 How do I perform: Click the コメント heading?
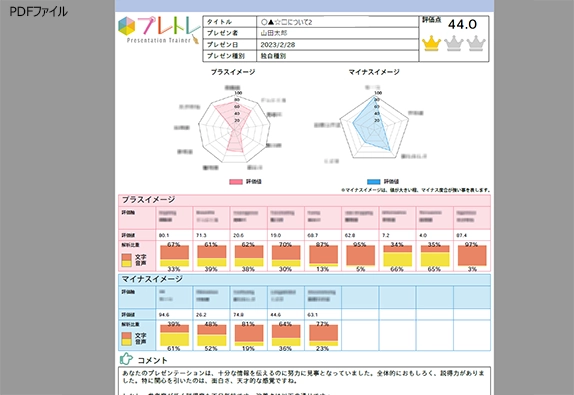pyautogui.click(x=152, y=361)
